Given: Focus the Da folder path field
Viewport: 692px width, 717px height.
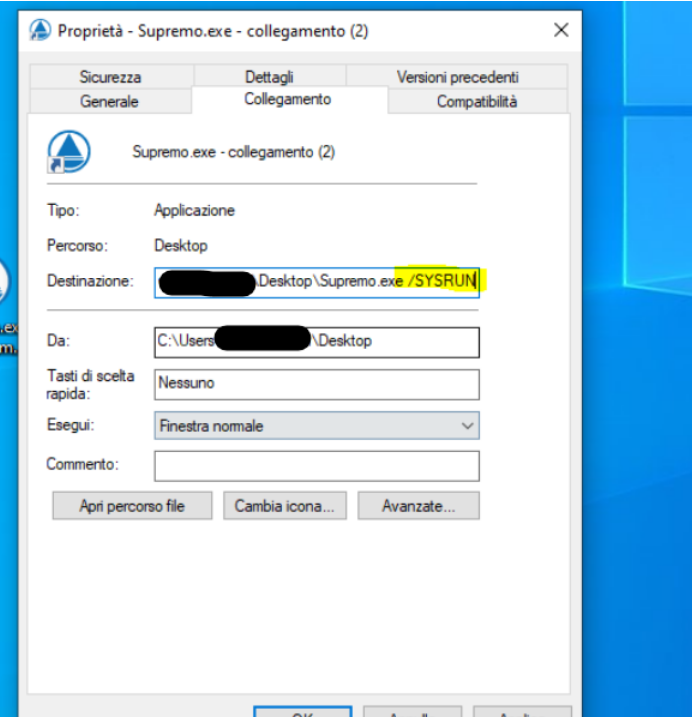Looking at the screenshot, I should coord(316,341).
